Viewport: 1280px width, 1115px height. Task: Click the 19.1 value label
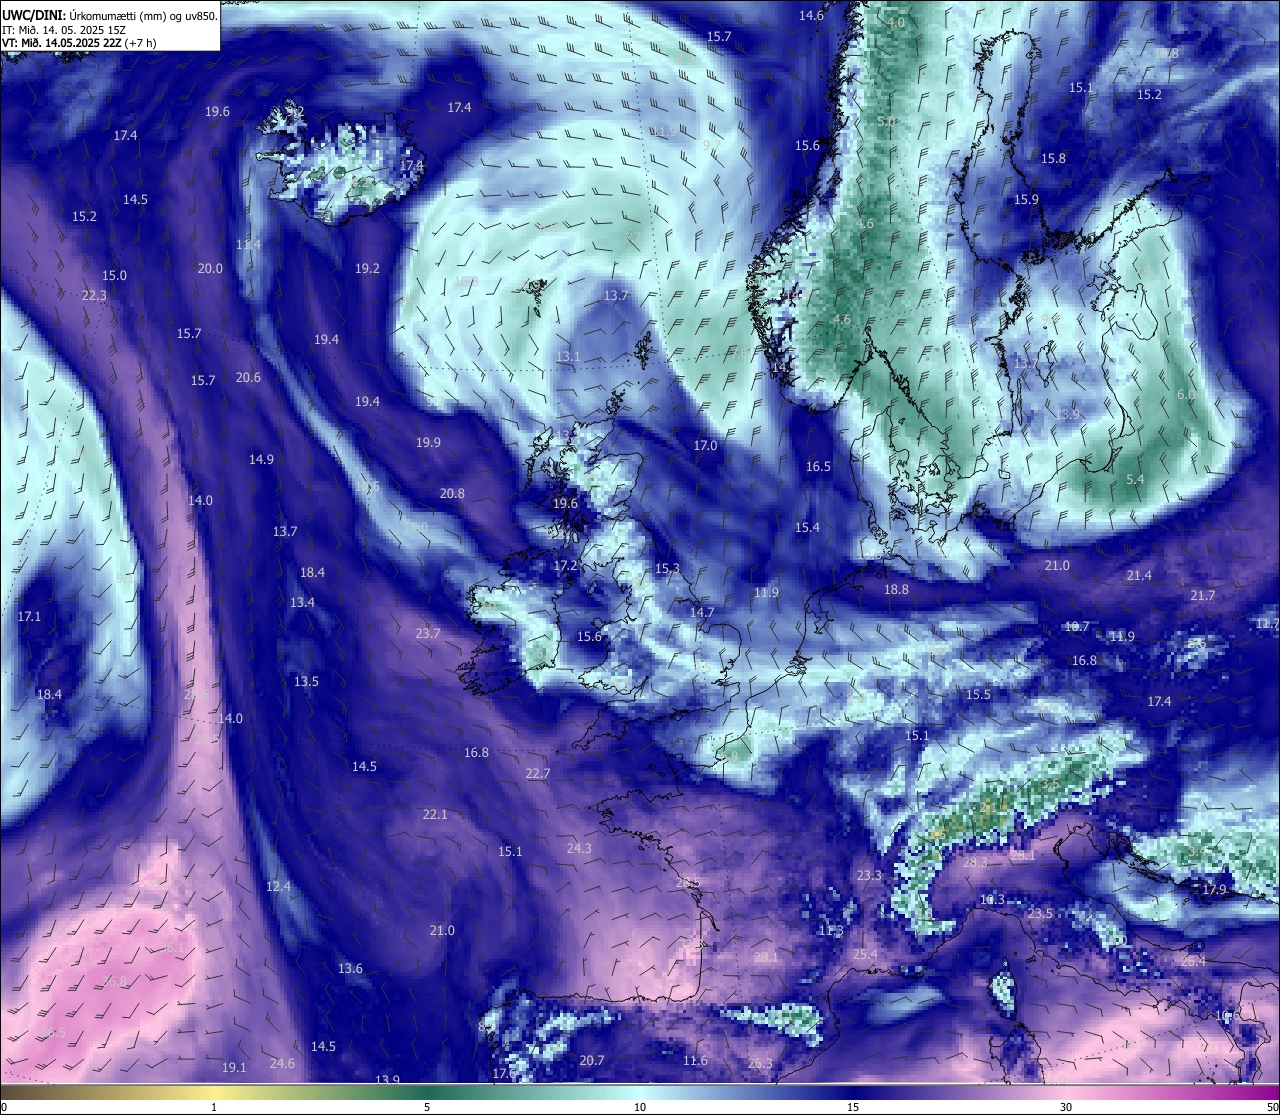tap(234, 1067)
